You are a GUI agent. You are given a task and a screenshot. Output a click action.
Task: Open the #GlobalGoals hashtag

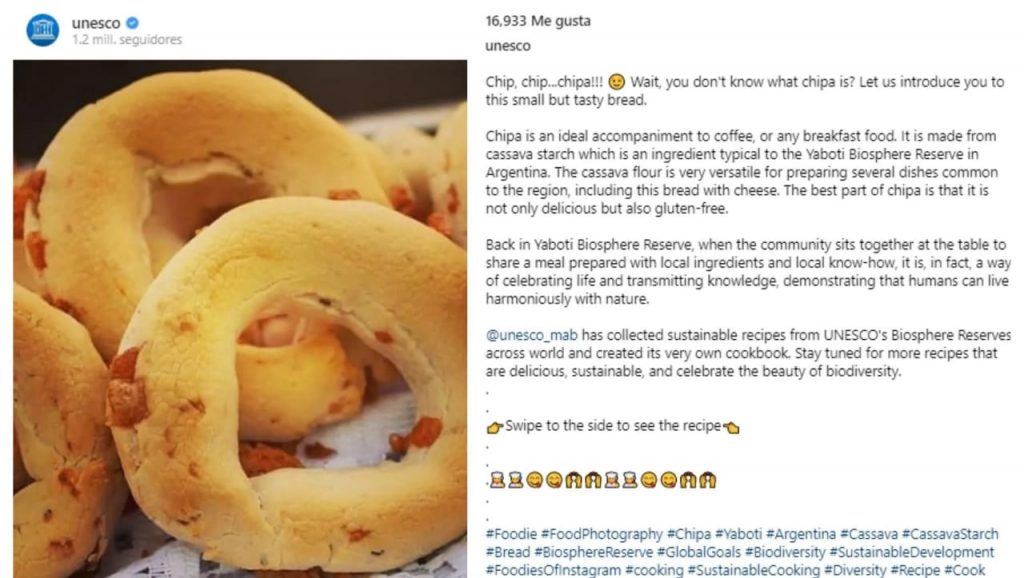700,552
